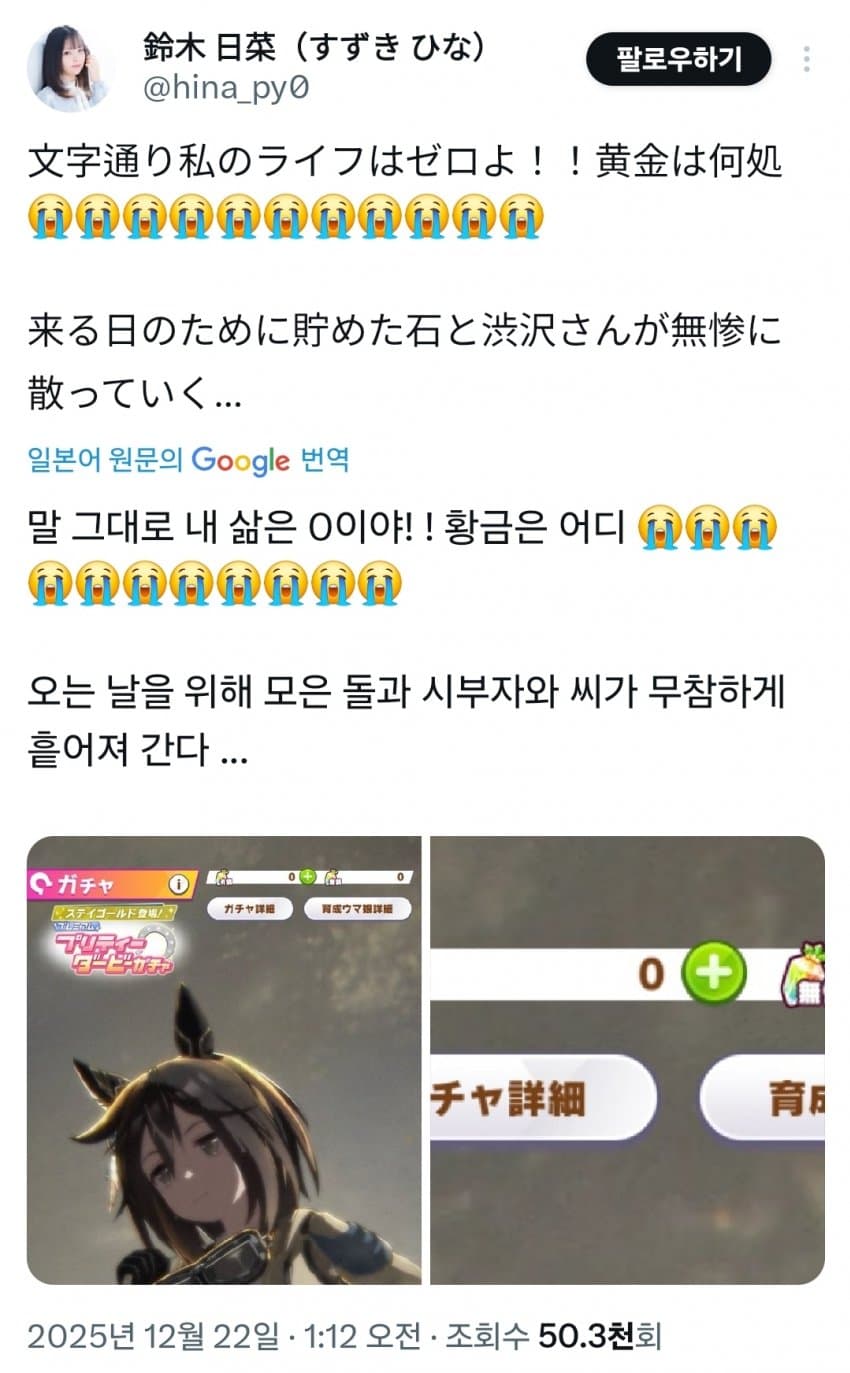Screen dimensions: 850x1373
Task: Tap the green plus icon in right image
Action: [x=713, y=972]
